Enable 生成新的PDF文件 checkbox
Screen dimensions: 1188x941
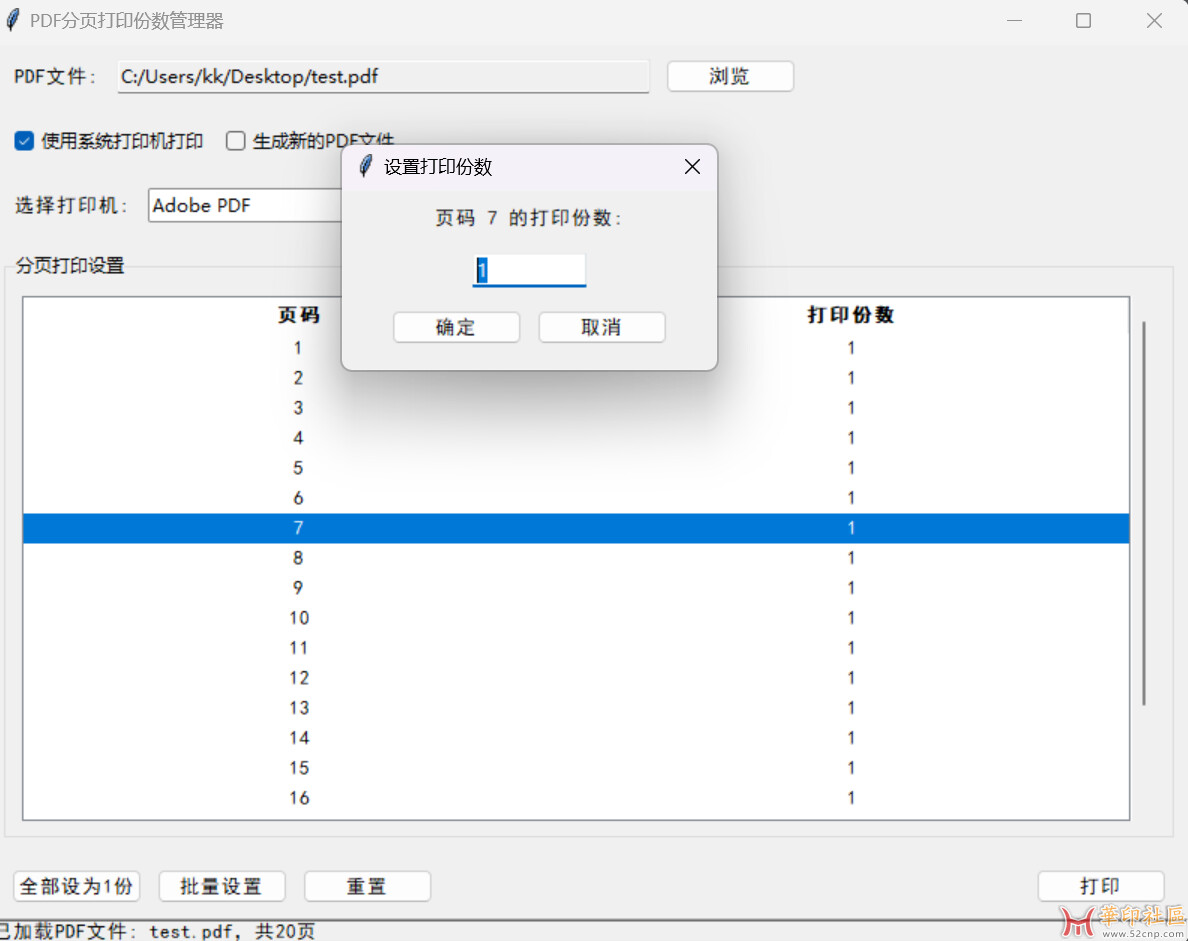click(x=236, y=141)
